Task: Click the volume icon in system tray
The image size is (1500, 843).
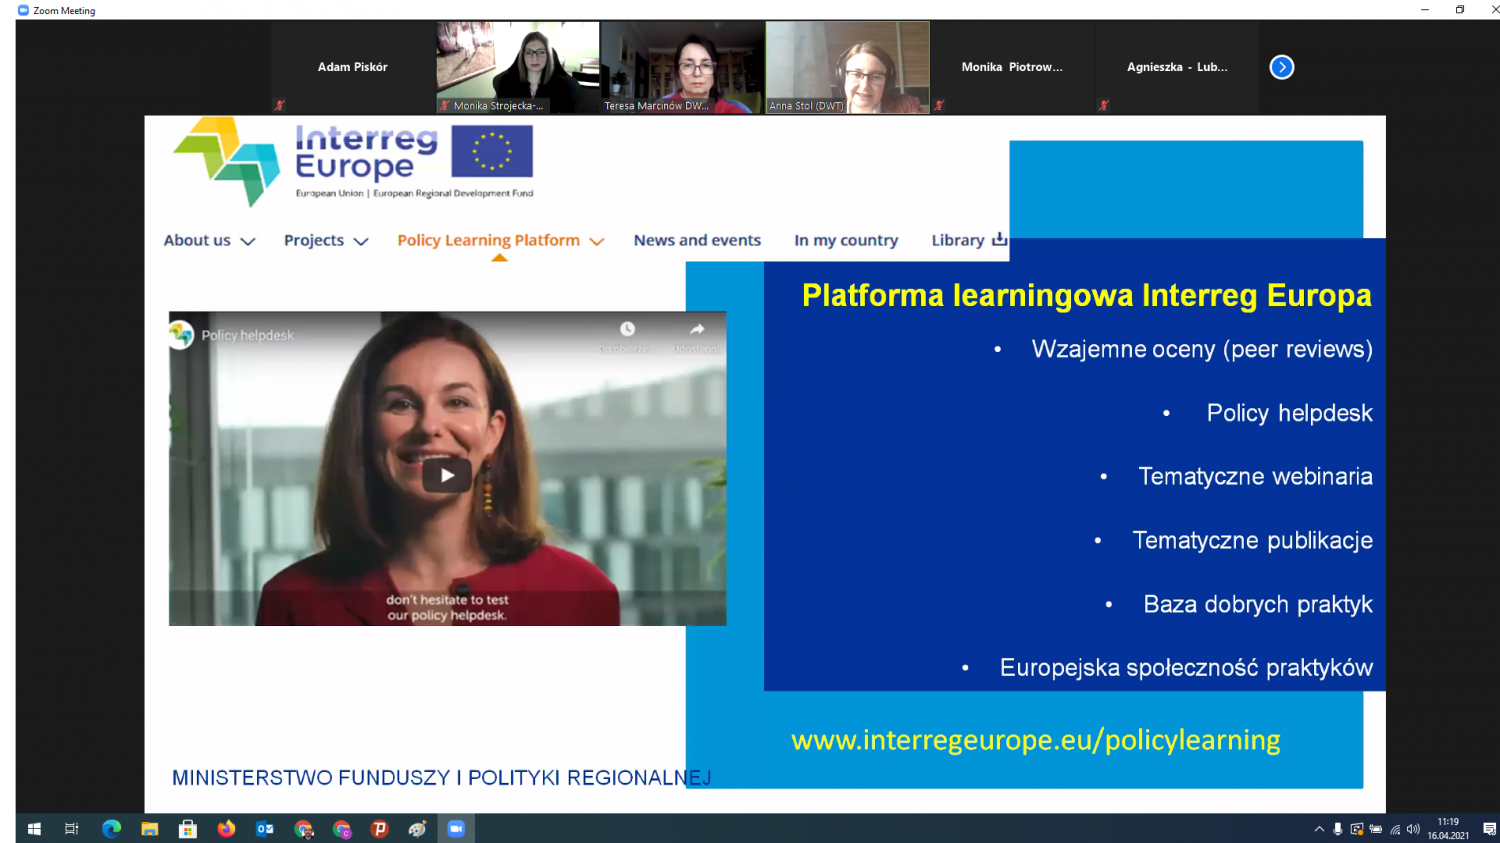Action: coord(1413,829)
